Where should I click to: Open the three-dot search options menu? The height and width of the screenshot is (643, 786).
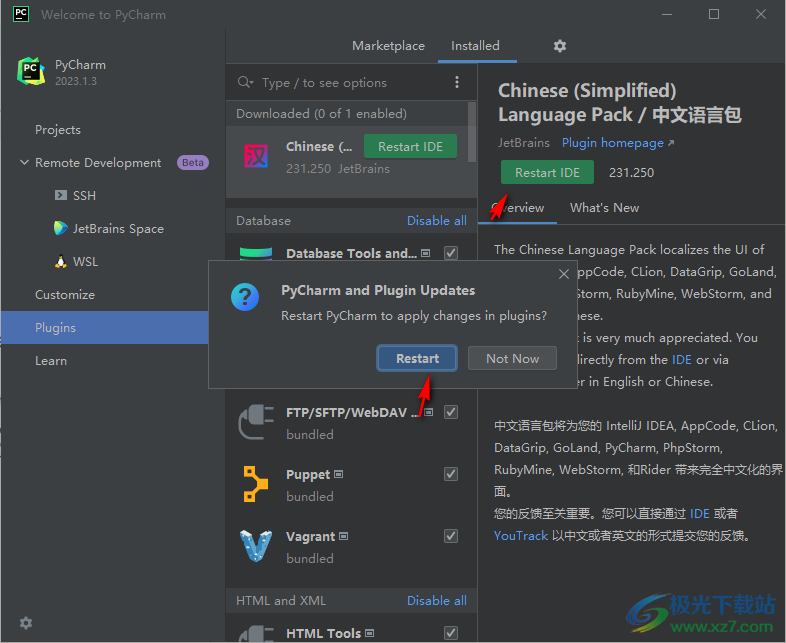[x=457, y=82]
